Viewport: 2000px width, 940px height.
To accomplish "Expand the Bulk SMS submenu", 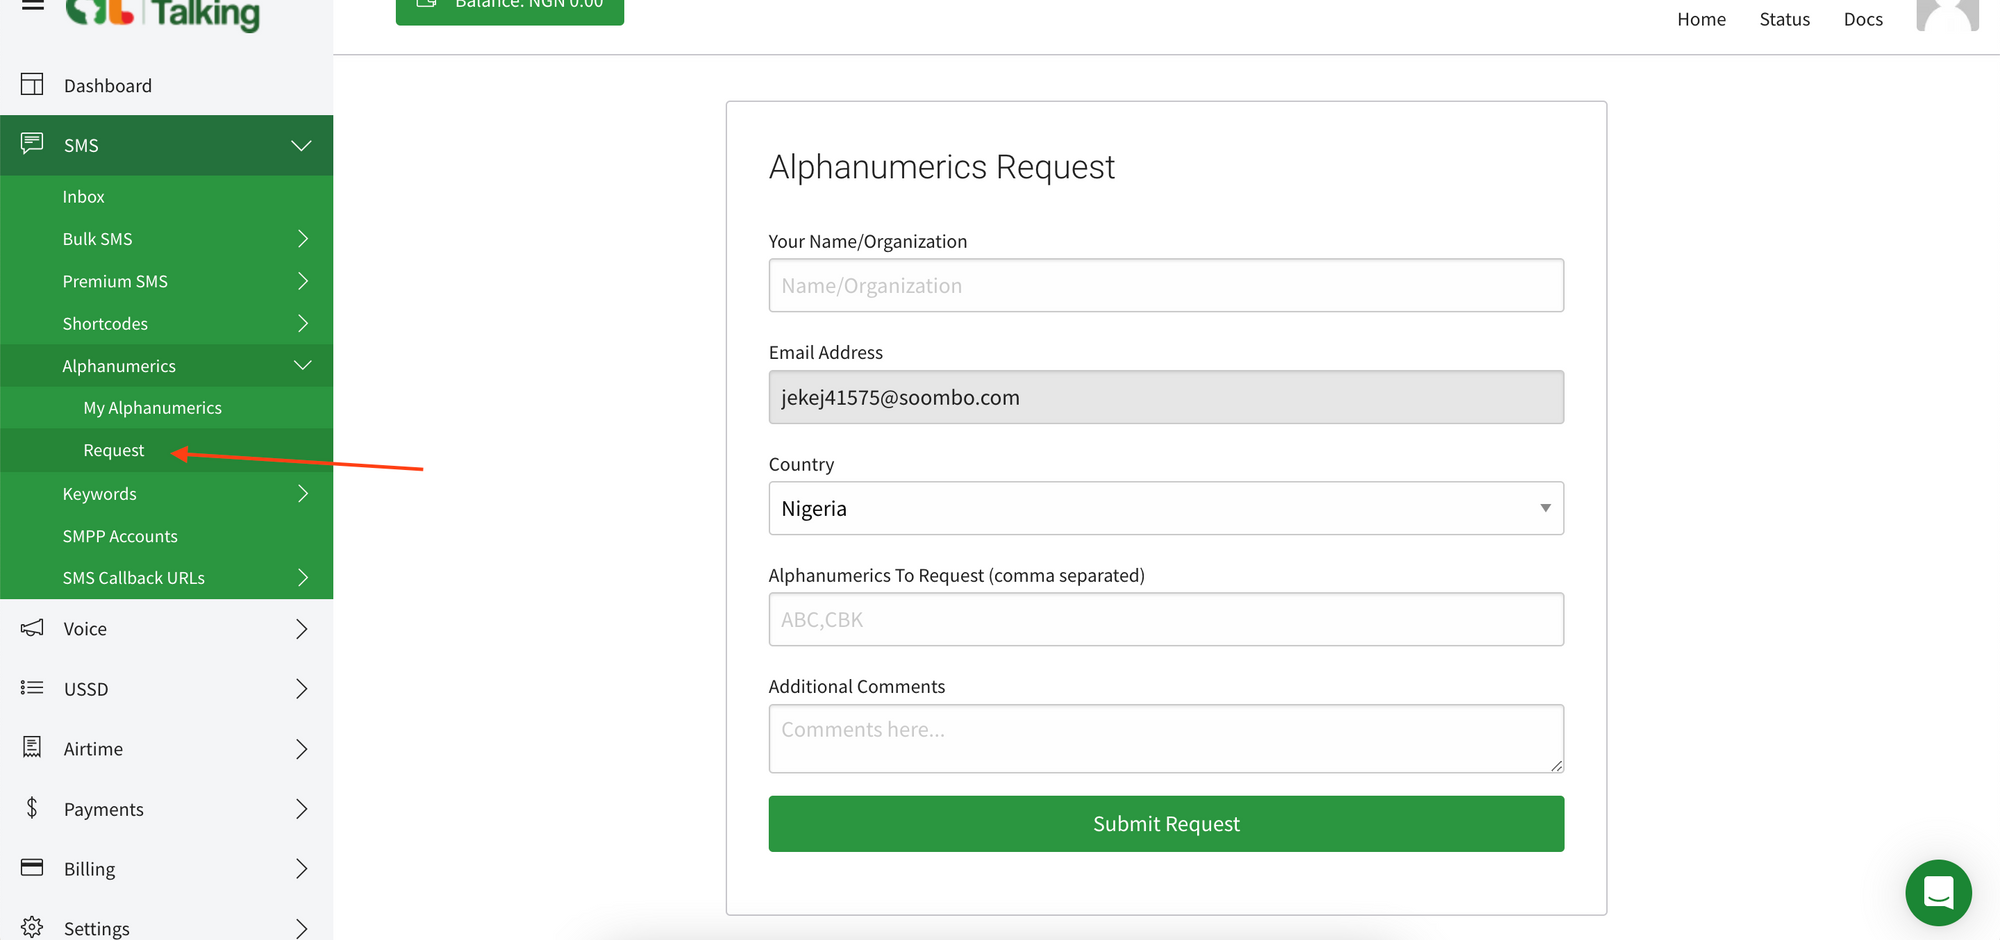I will click(x=302, y=238).
